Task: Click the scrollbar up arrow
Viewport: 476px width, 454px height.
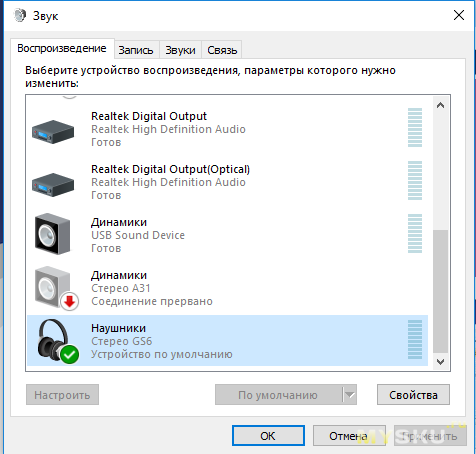Action: point(440,105)
